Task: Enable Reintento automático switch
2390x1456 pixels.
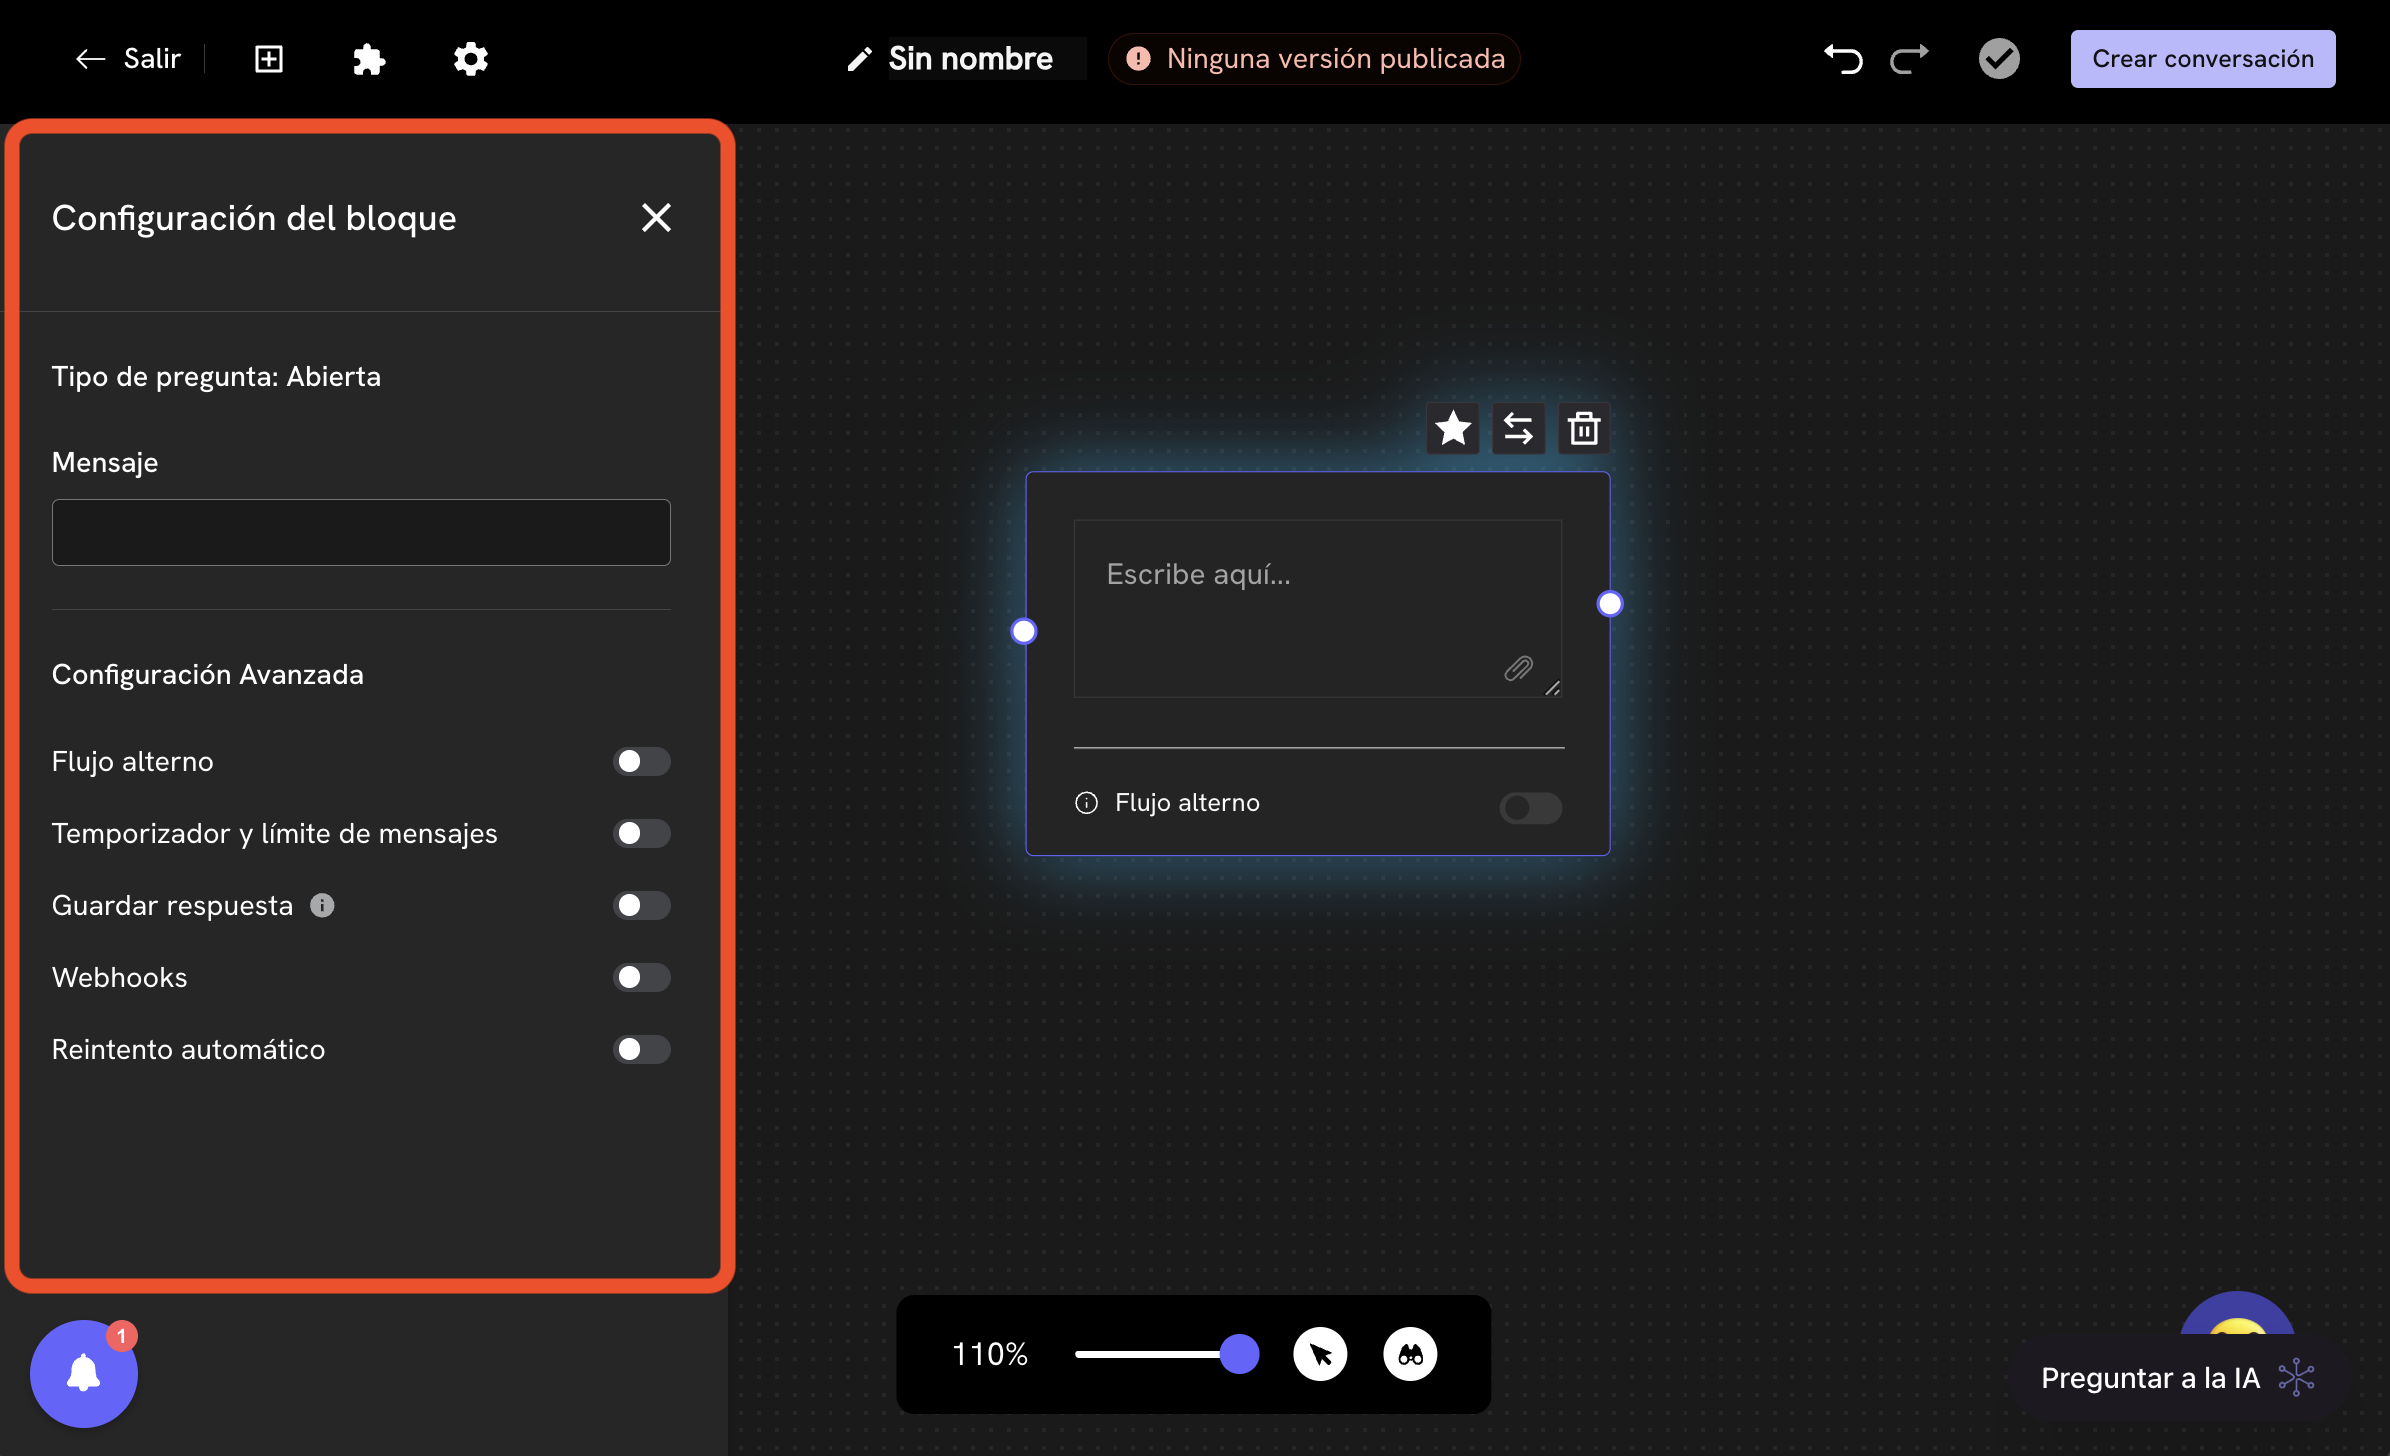Action: 641,1050
